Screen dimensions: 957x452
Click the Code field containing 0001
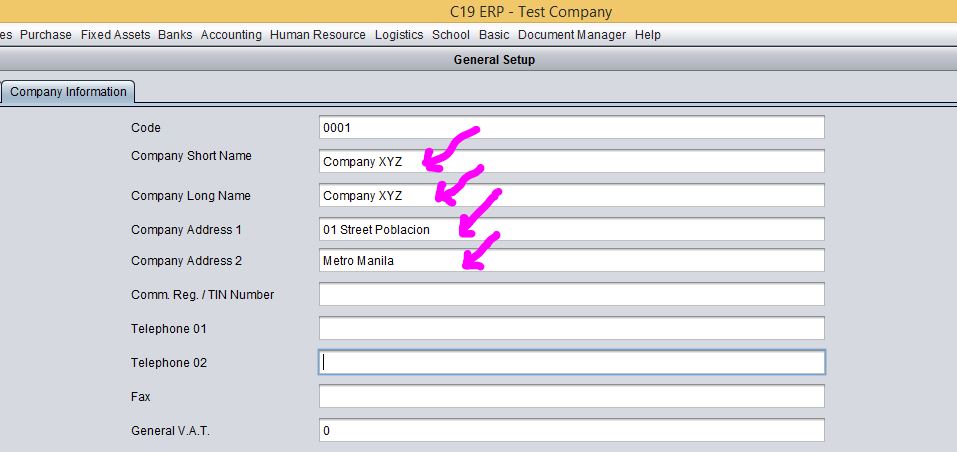[x=571, y=128]
